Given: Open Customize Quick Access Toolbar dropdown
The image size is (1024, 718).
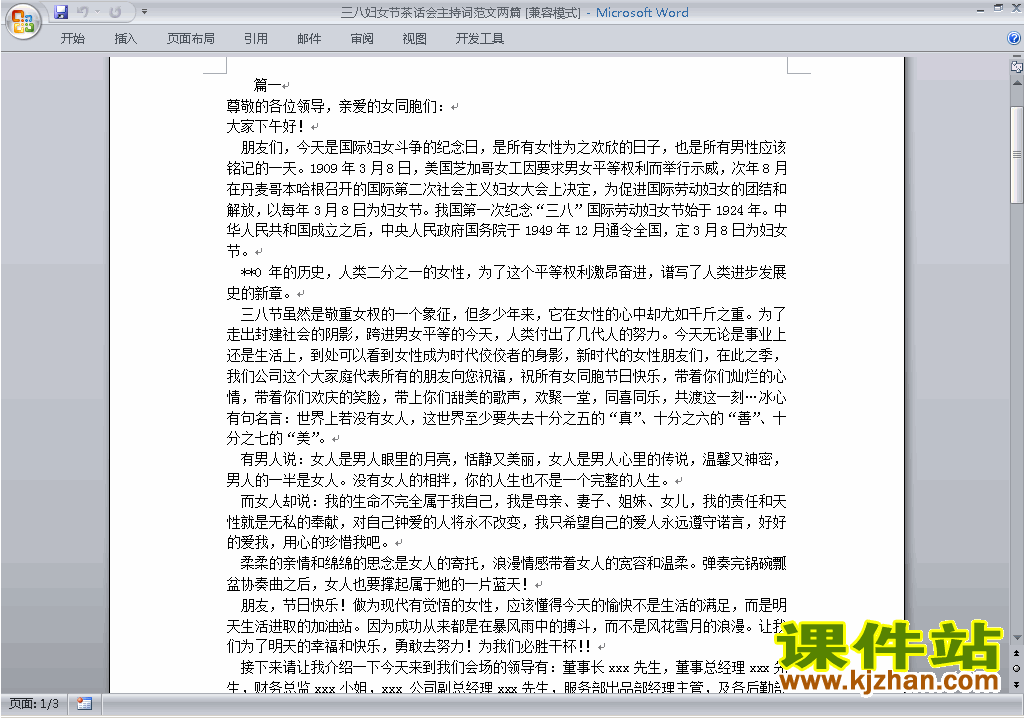Looking at the screenshot, I should tap(144, 12).
